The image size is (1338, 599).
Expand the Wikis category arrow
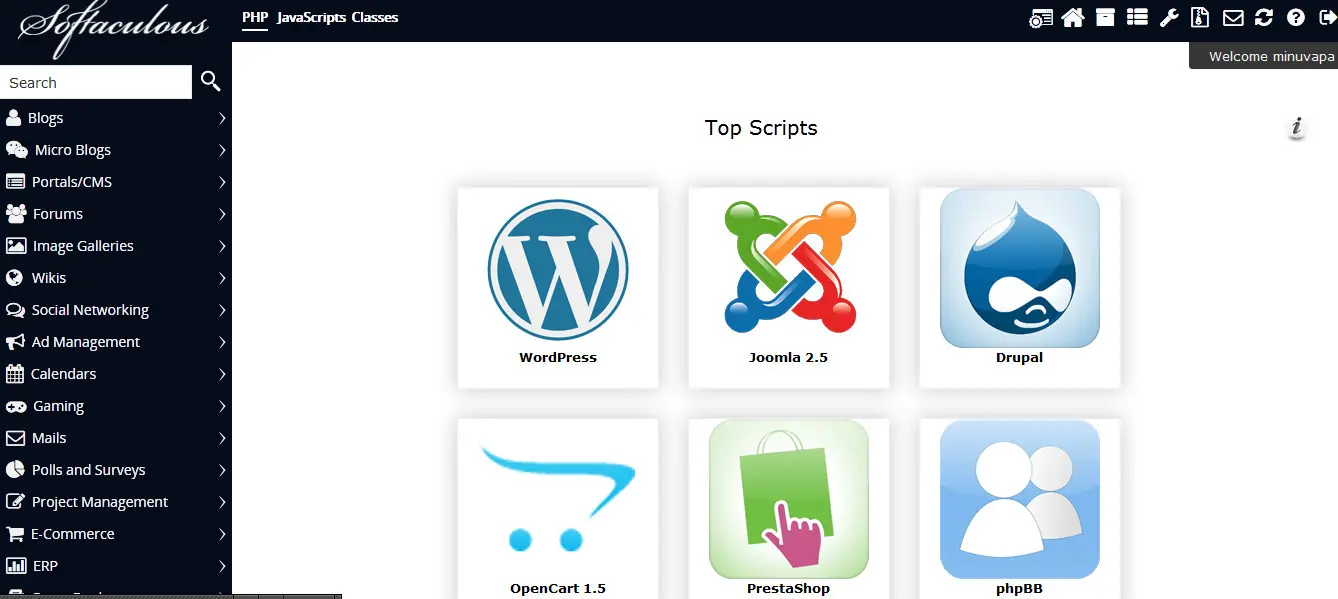click(222, 278)
